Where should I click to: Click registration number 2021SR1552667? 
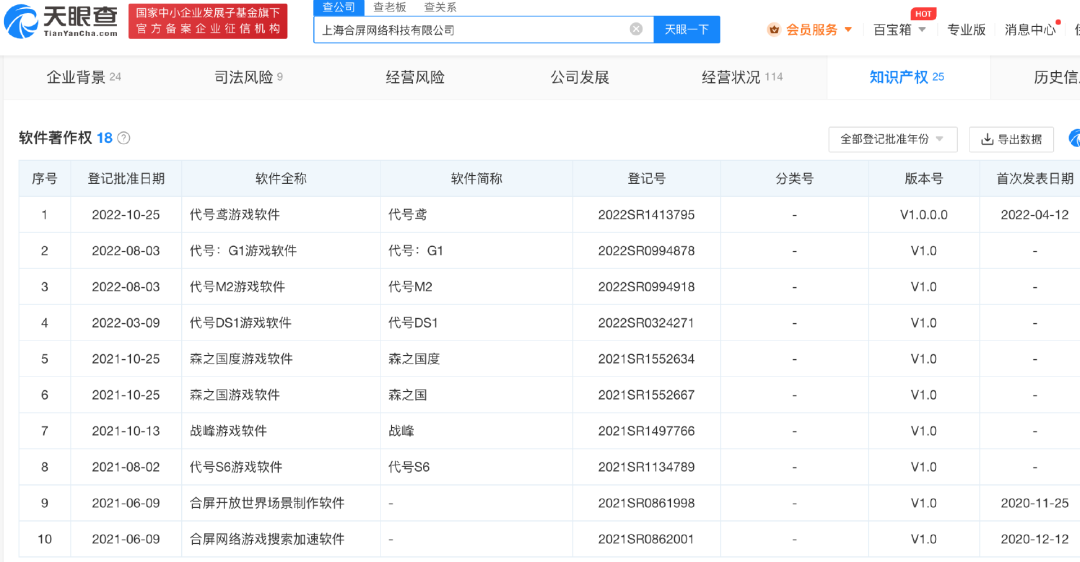(646, 395)
